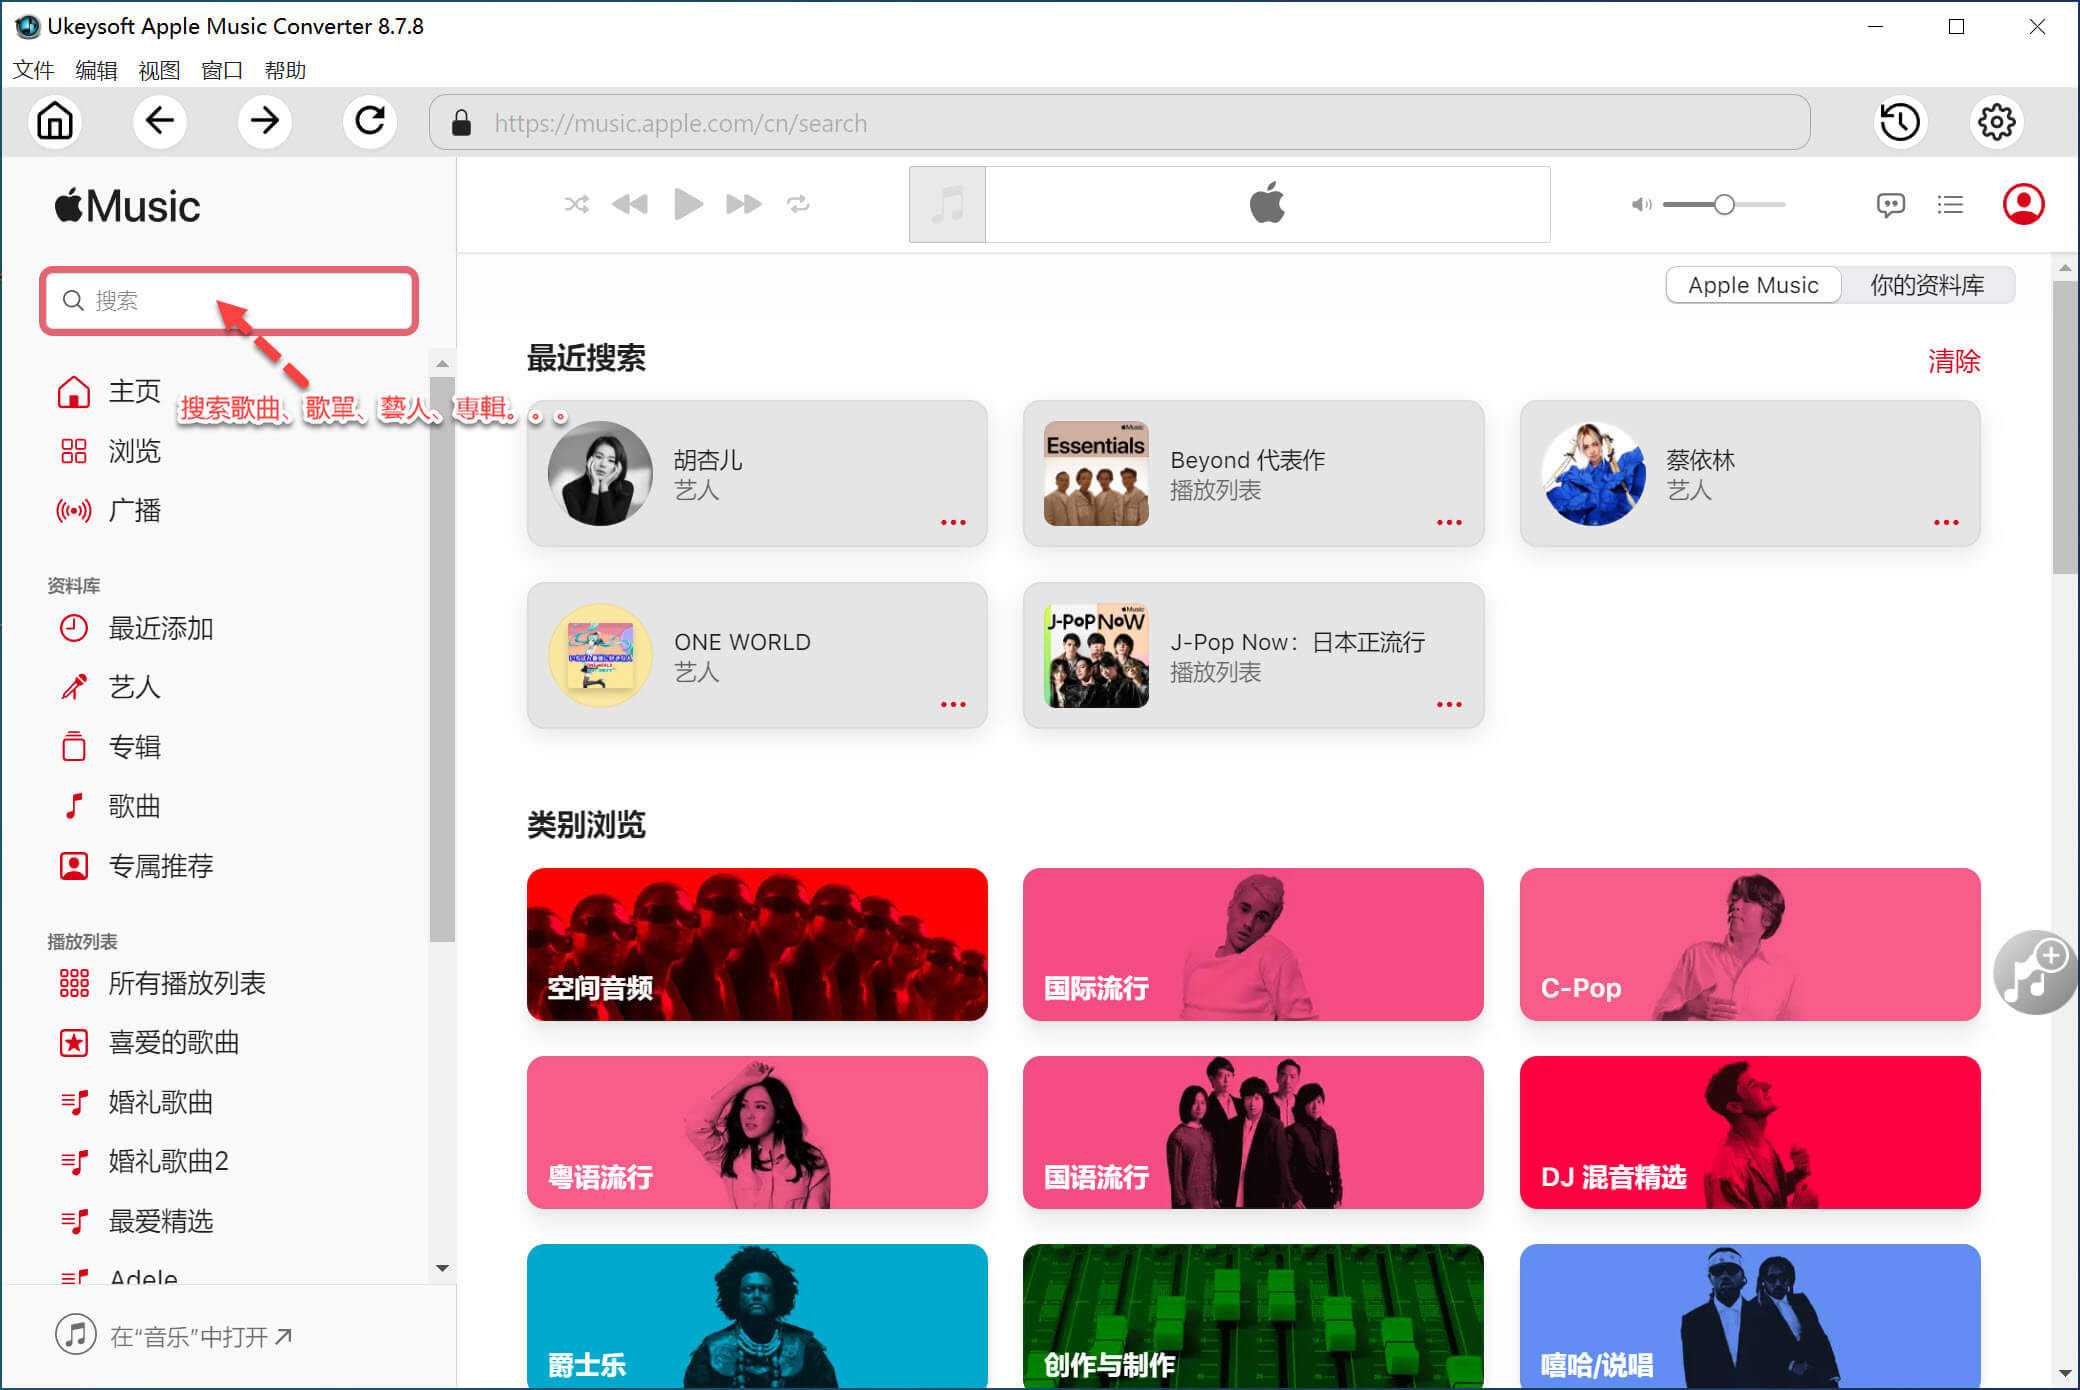Screen dimensions: 2080x1390
Task: Open options menu on Beyond 代表作 playlist
Action: 1449,521
